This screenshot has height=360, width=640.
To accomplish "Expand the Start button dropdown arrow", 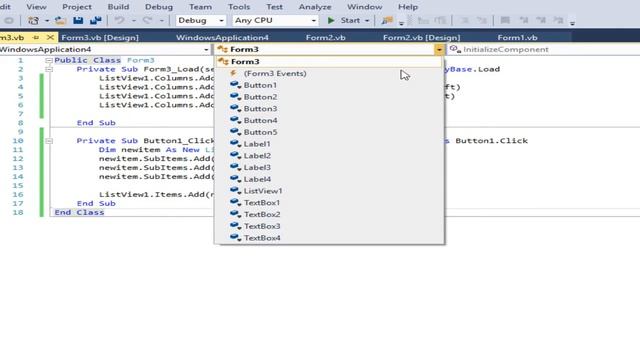I will [367, 21].
